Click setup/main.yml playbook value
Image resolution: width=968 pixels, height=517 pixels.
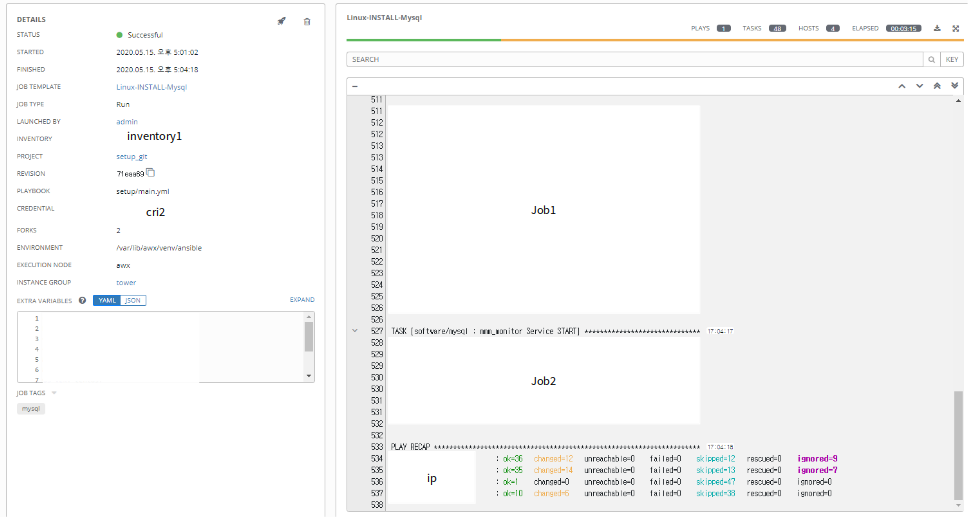point(143,191)
